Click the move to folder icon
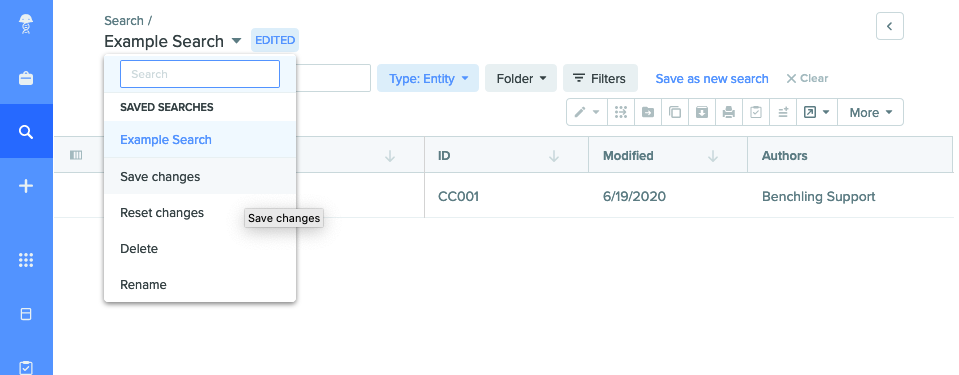The width and height of the screenshot is (959, 375). (648, 113)
